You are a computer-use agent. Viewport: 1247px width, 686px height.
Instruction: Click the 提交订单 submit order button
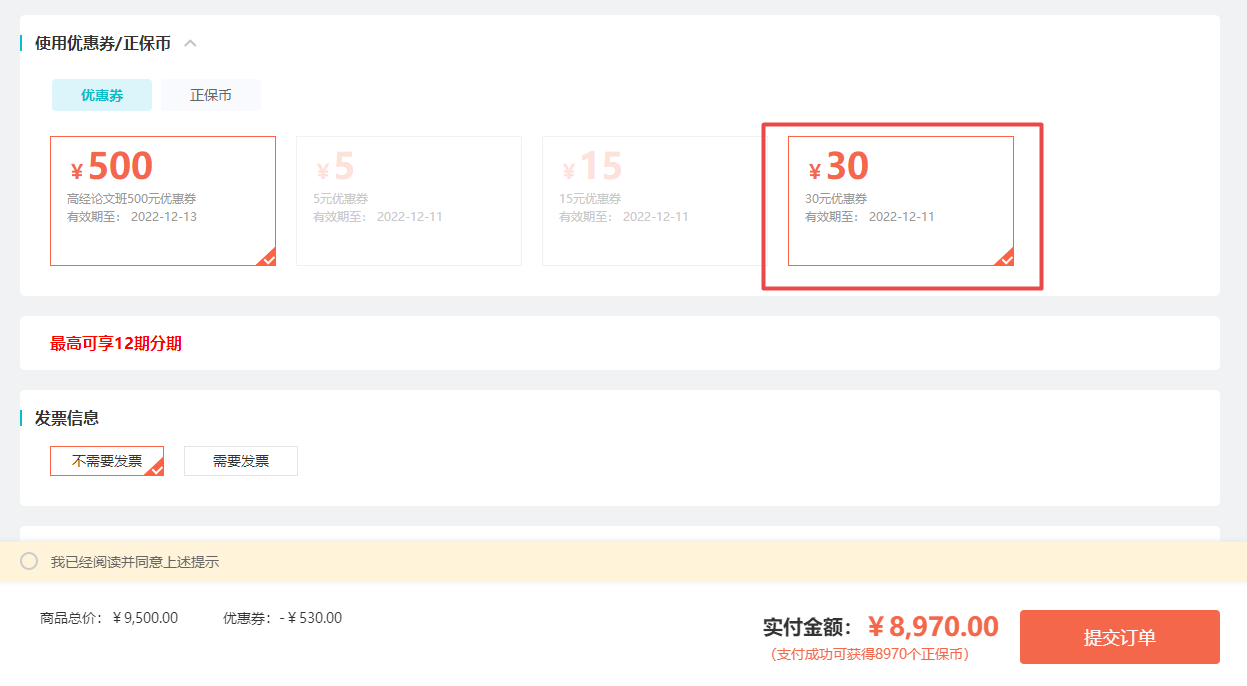tap(1119, 636)
